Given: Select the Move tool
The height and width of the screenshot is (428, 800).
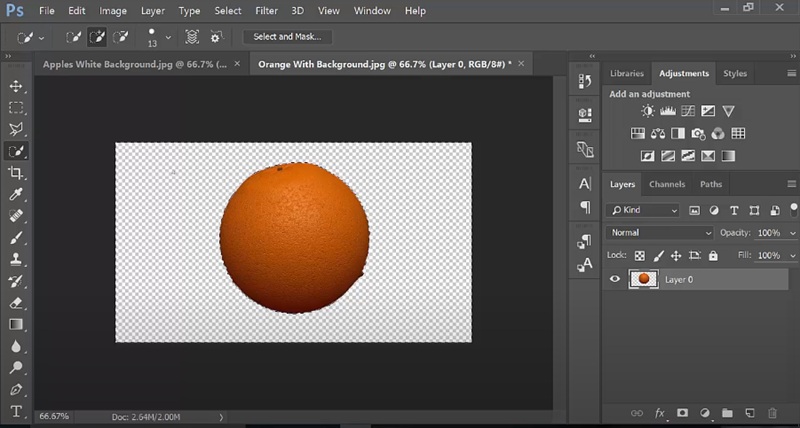Looking at the screenshot, I should pos(16,86).
